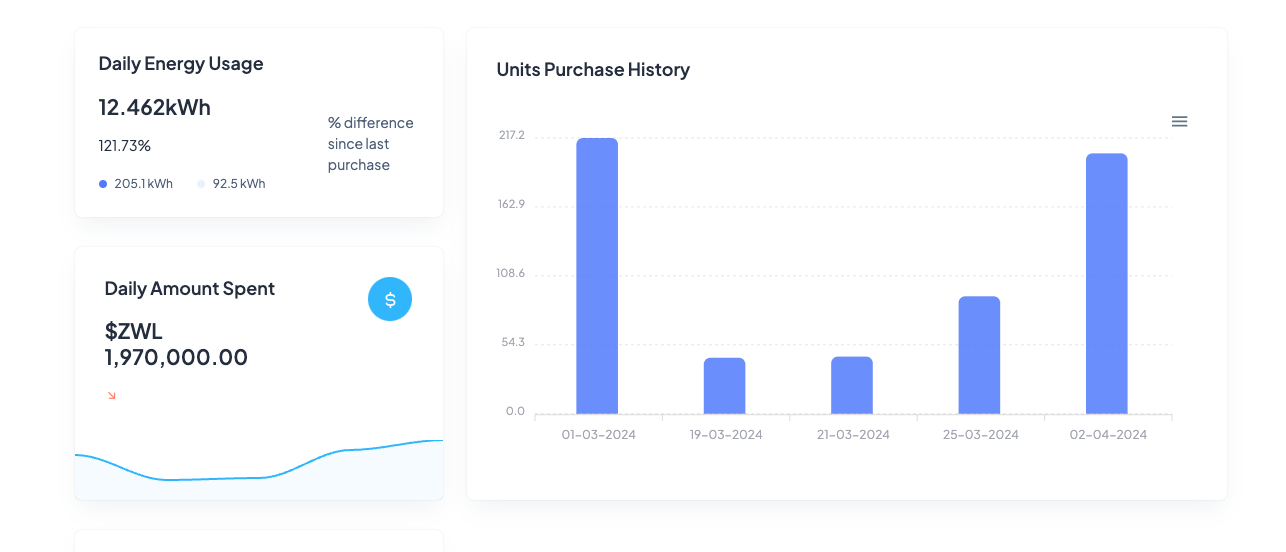Click the blue dollar sign icon
This screenshot has height=552, width=1286.
pyautogui.click(x=390, y=299)
